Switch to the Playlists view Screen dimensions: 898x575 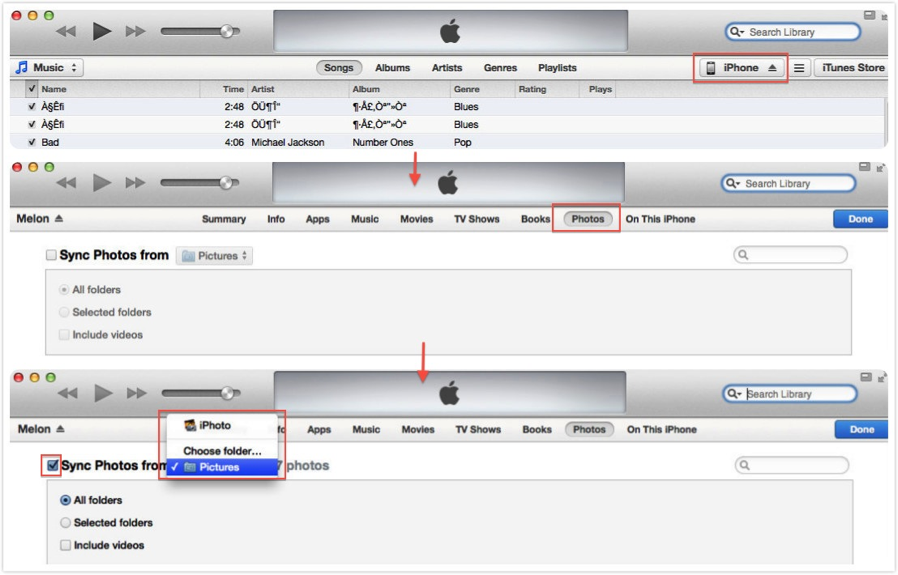click(557, 68)
